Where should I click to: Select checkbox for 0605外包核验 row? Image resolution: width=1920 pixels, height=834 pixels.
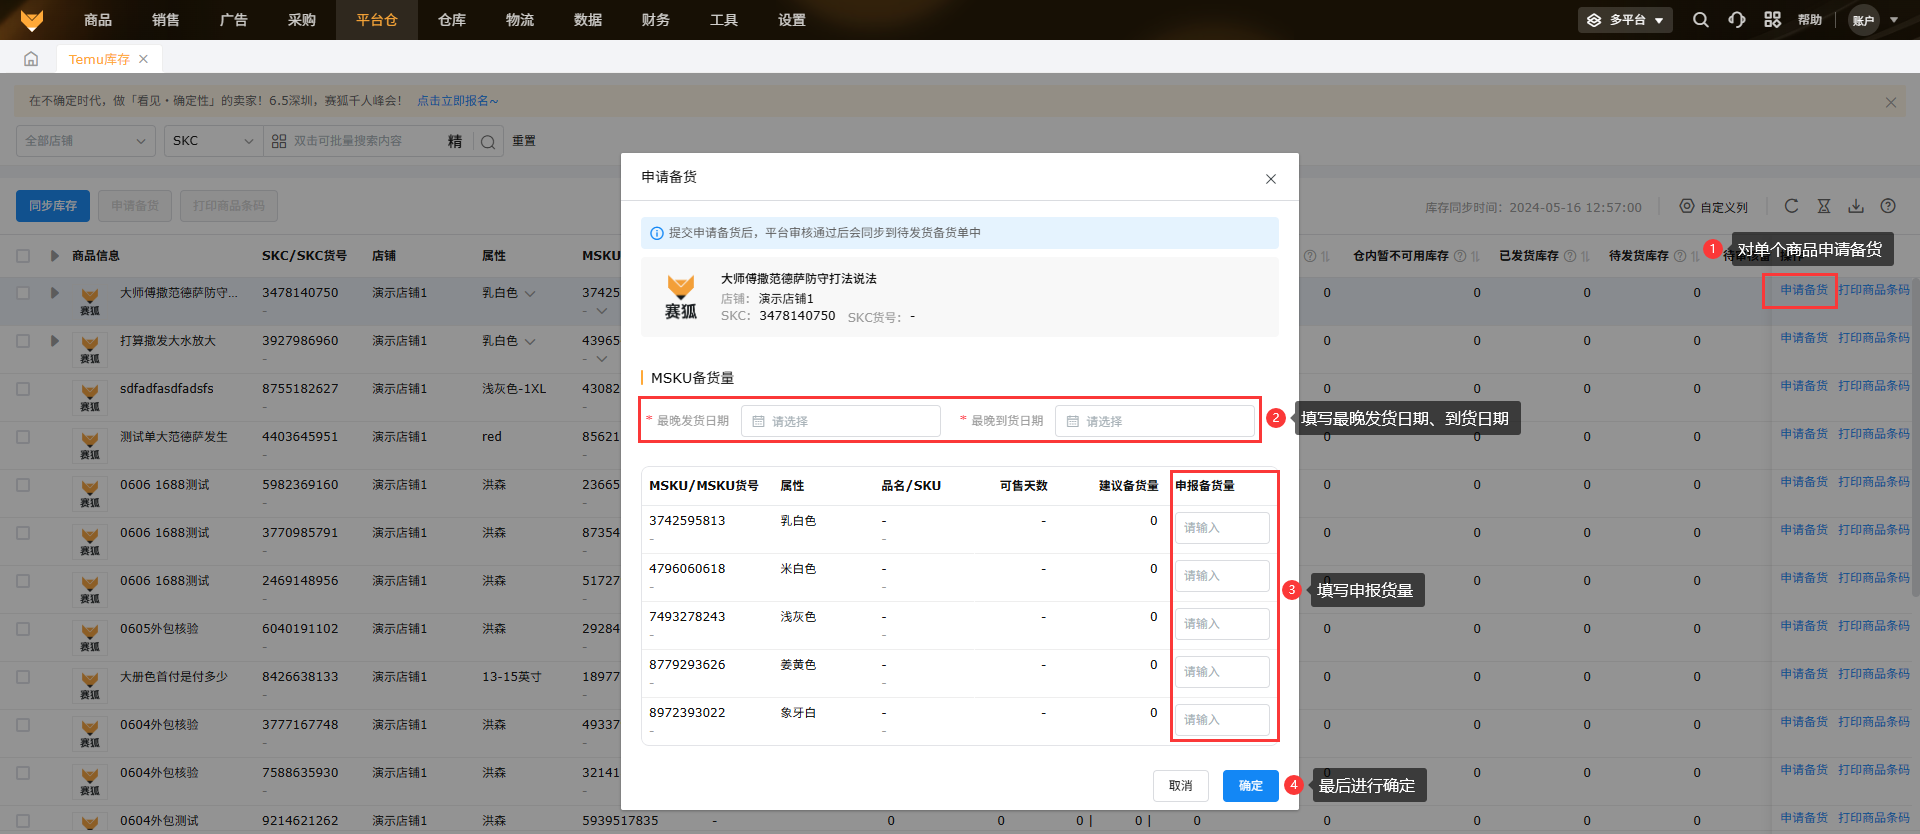23,629
